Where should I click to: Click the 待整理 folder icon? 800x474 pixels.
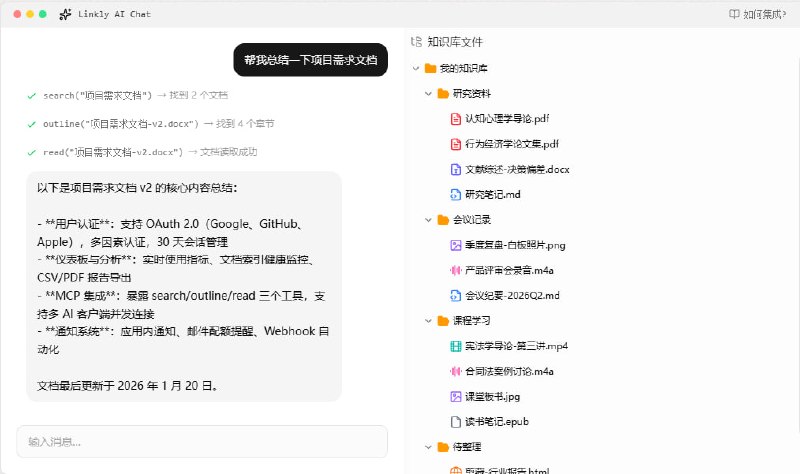(x=443, y=447)
